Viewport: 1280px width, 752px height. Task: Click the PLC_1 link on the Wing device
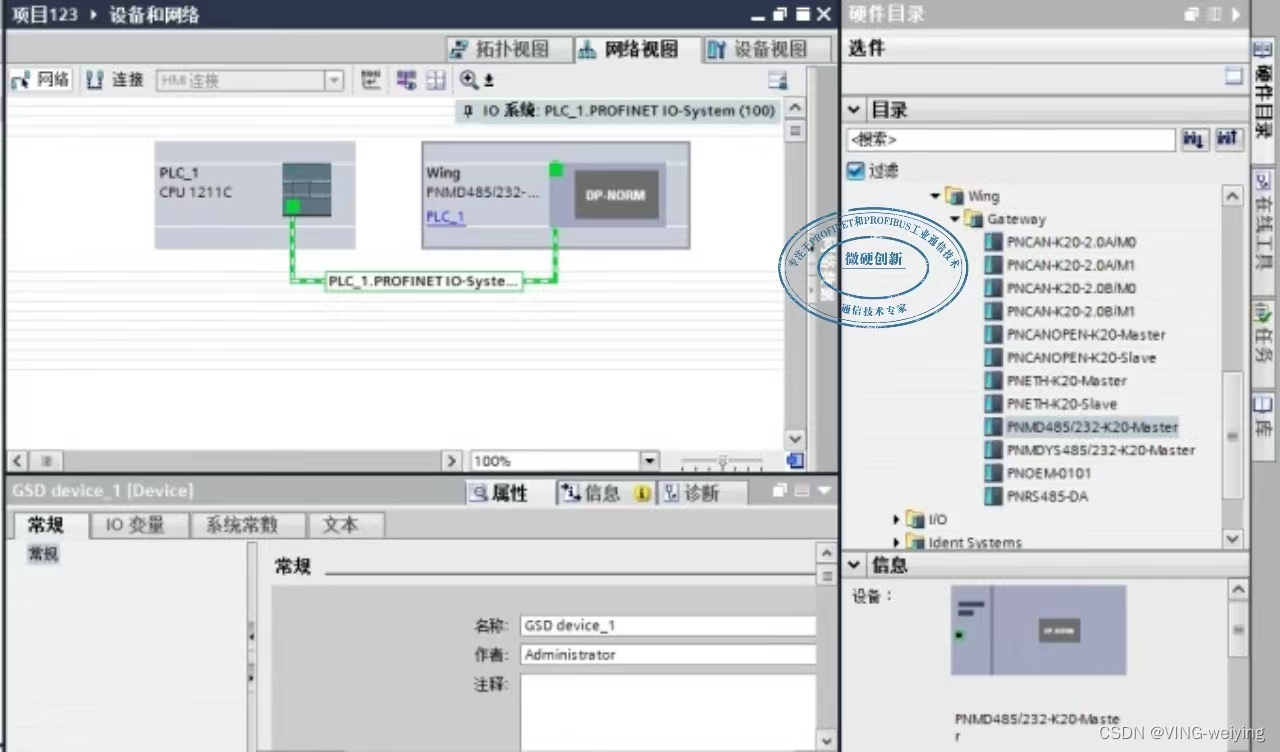445,216
